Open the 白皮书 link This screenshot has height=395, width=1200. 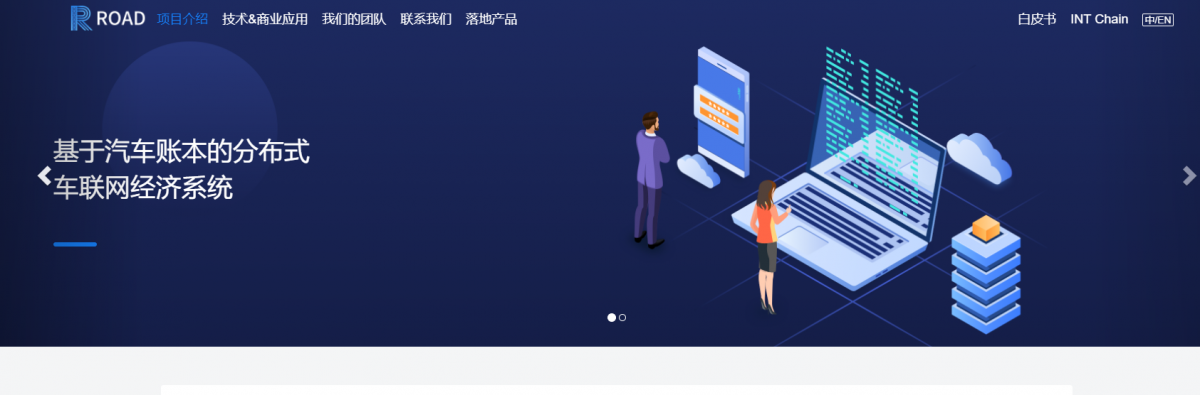(1036, 19)
